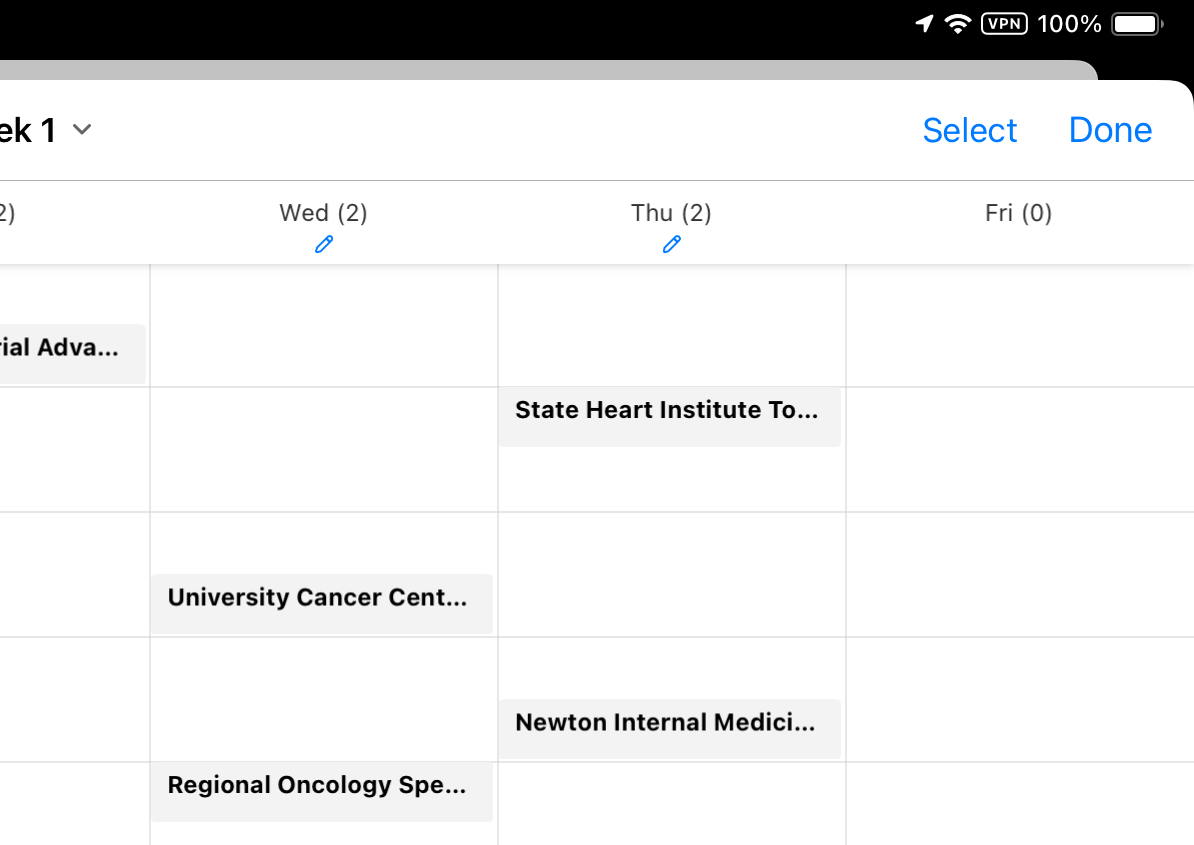Select the Wed (2) column header
Viewport: 1194px width, 845px height.
323,213
